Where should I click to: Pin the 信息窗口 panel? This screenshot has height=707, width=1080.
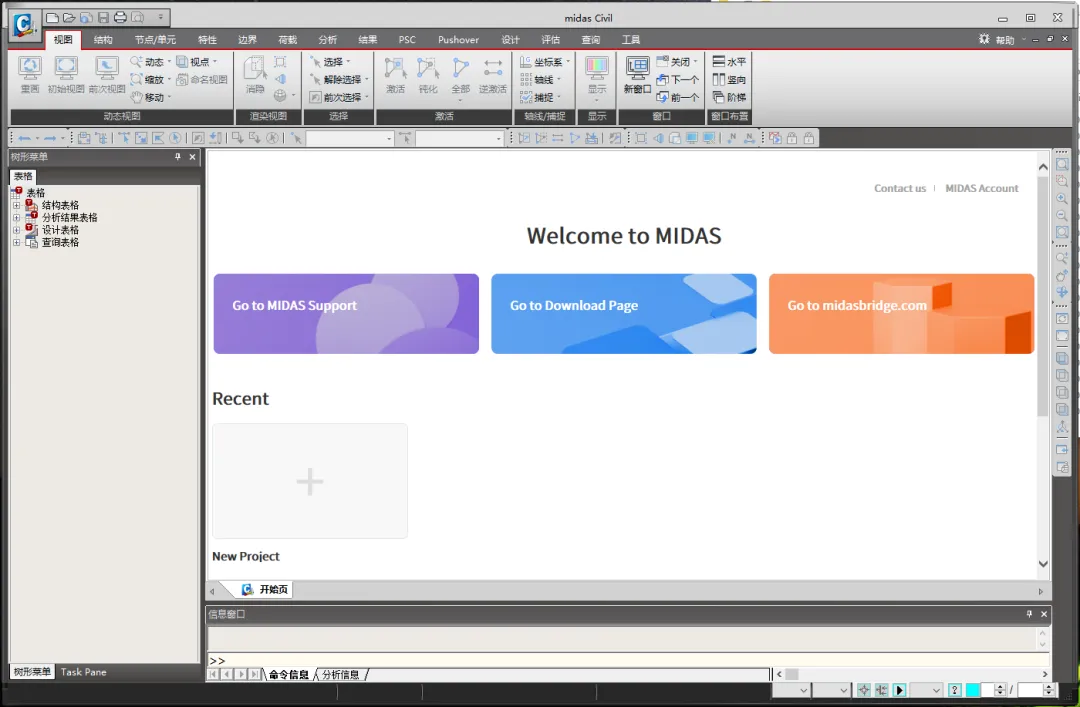coord(1029,614)
